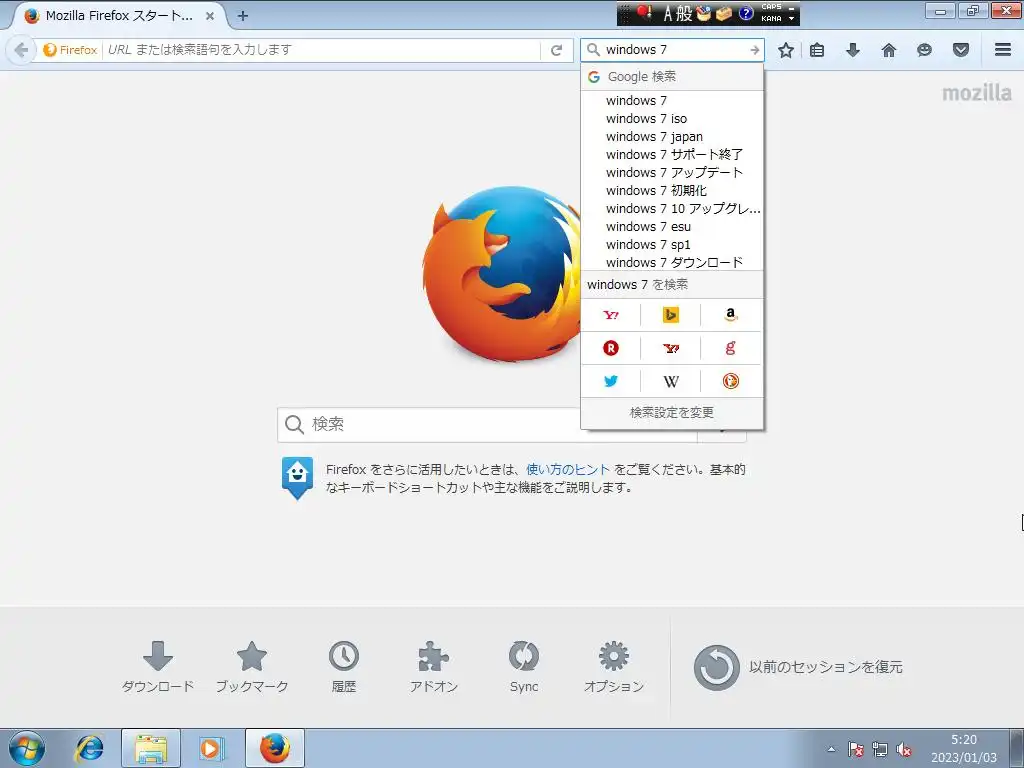Show bookmarks list icon in toolbar

coord(817,50)
